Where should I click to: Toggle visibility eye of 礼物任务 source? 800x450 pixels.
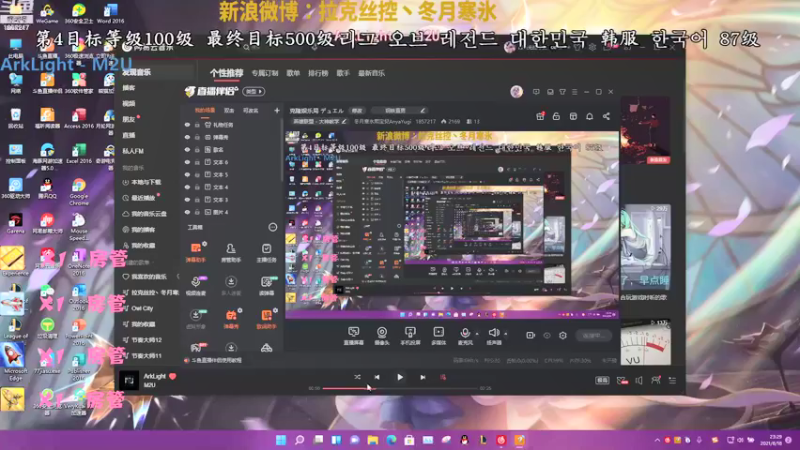(187, 124)
